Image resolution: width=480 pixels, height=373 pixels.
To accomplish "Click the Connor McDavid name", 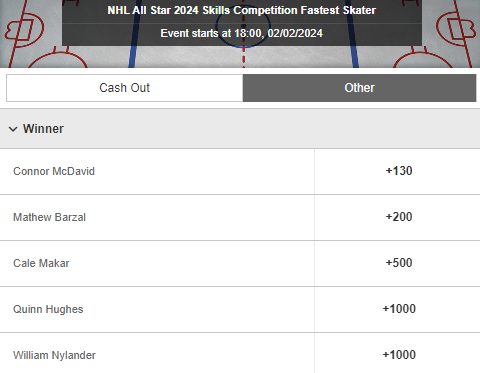I will tap(54, 171).
